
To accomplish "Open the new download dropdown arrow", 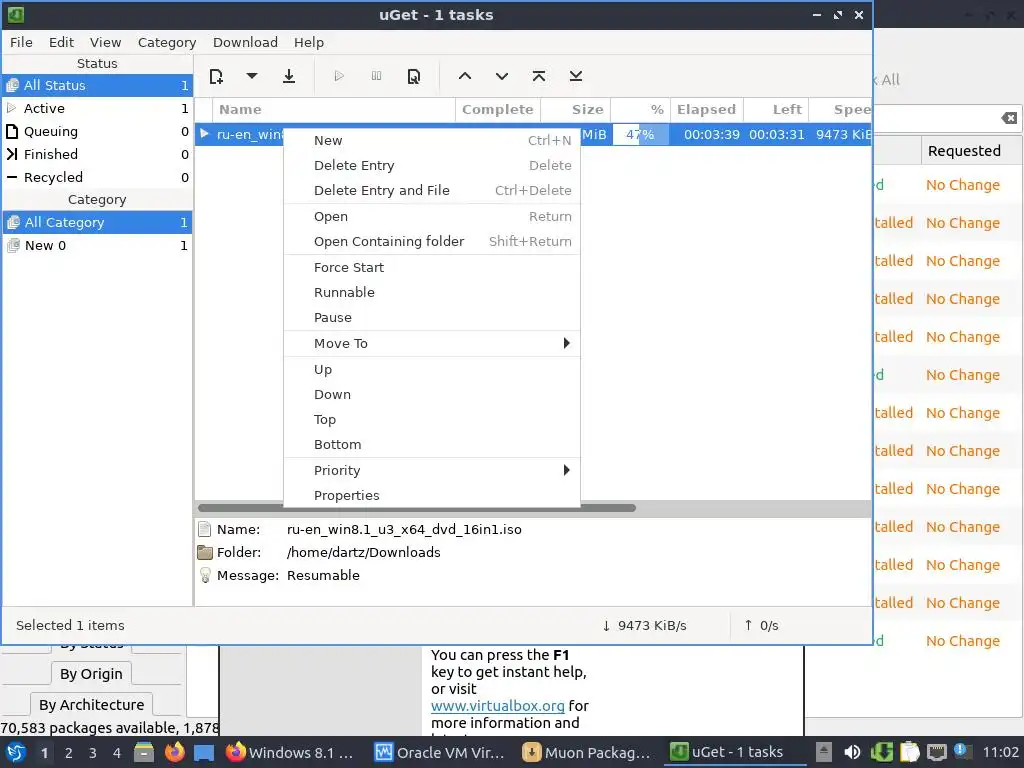I will 251,76.
